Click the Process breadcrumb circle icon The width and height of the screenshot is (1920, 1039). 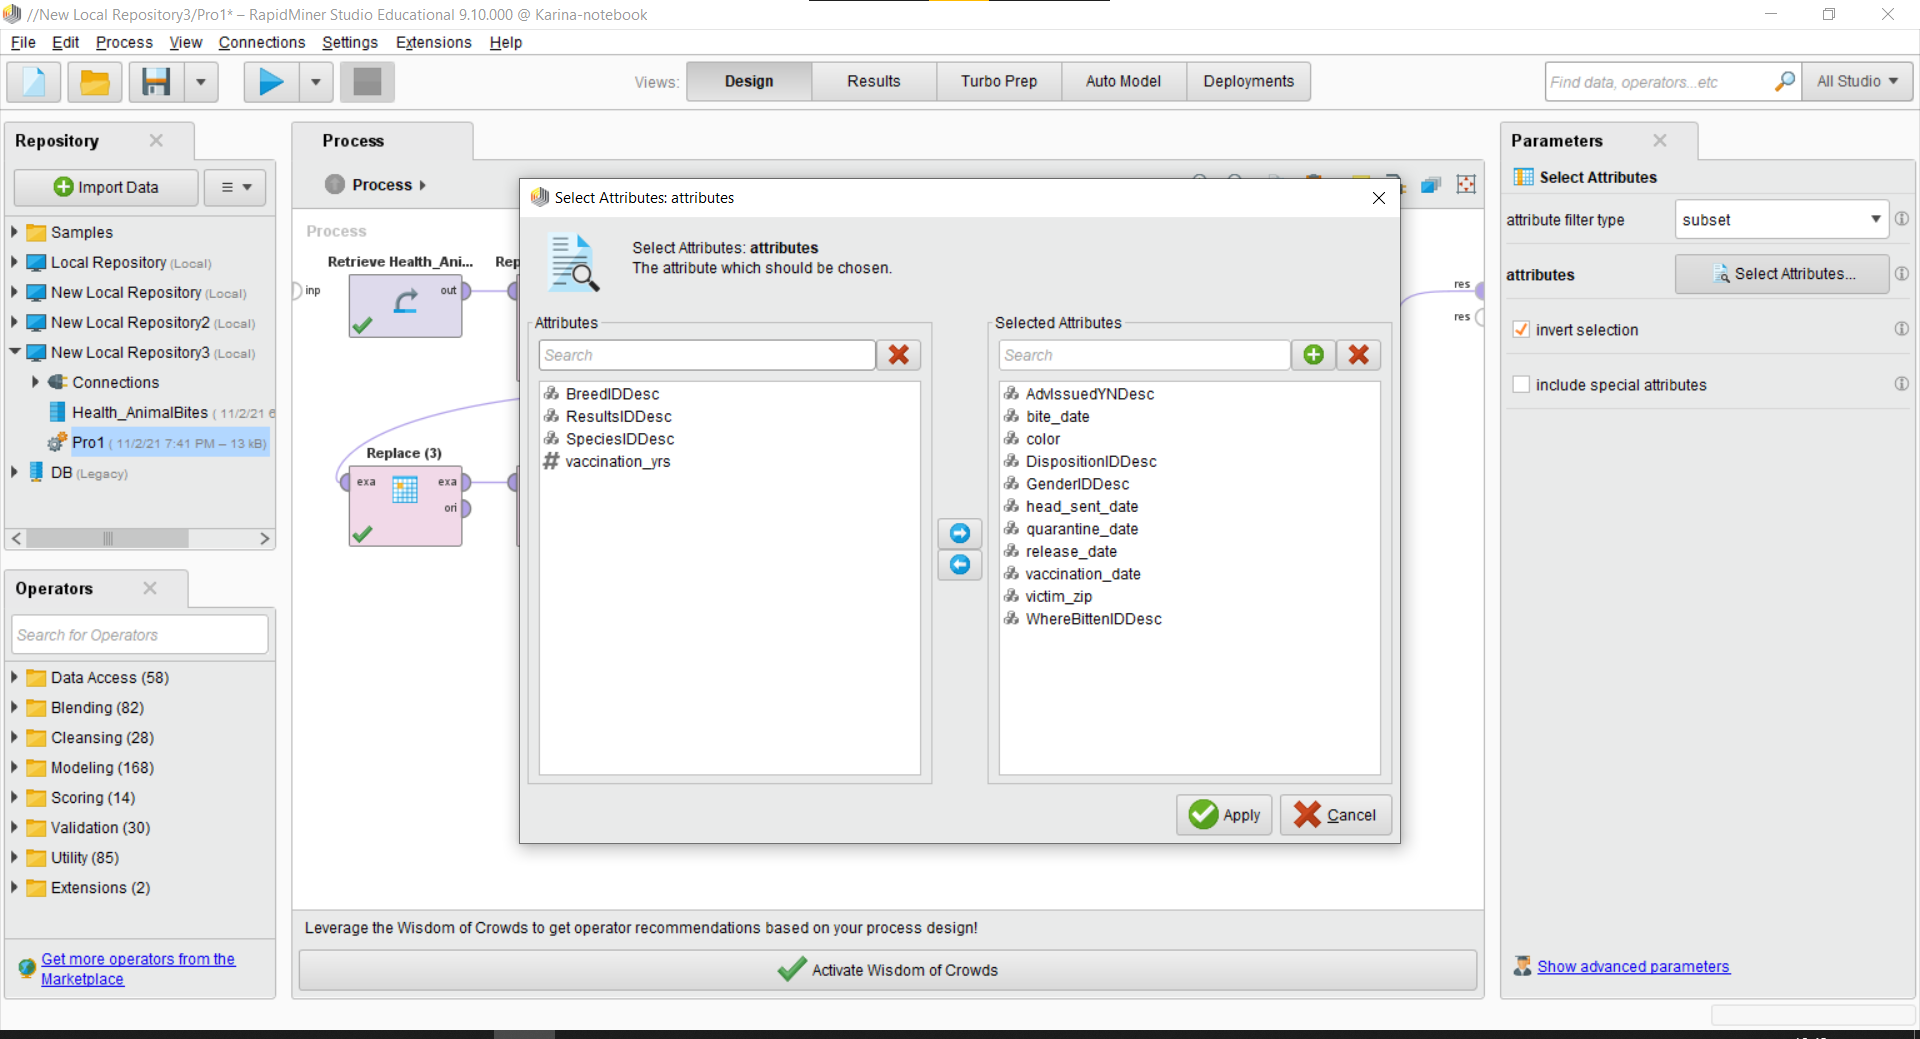click(x=335, y=185)
